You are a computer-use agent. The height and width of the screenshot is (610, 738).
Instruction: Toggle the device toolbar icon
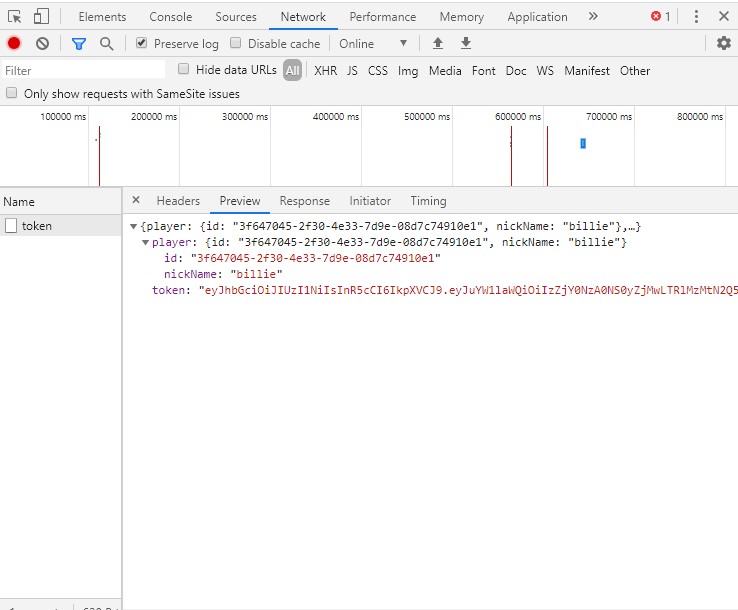click(x=41, y=16)
